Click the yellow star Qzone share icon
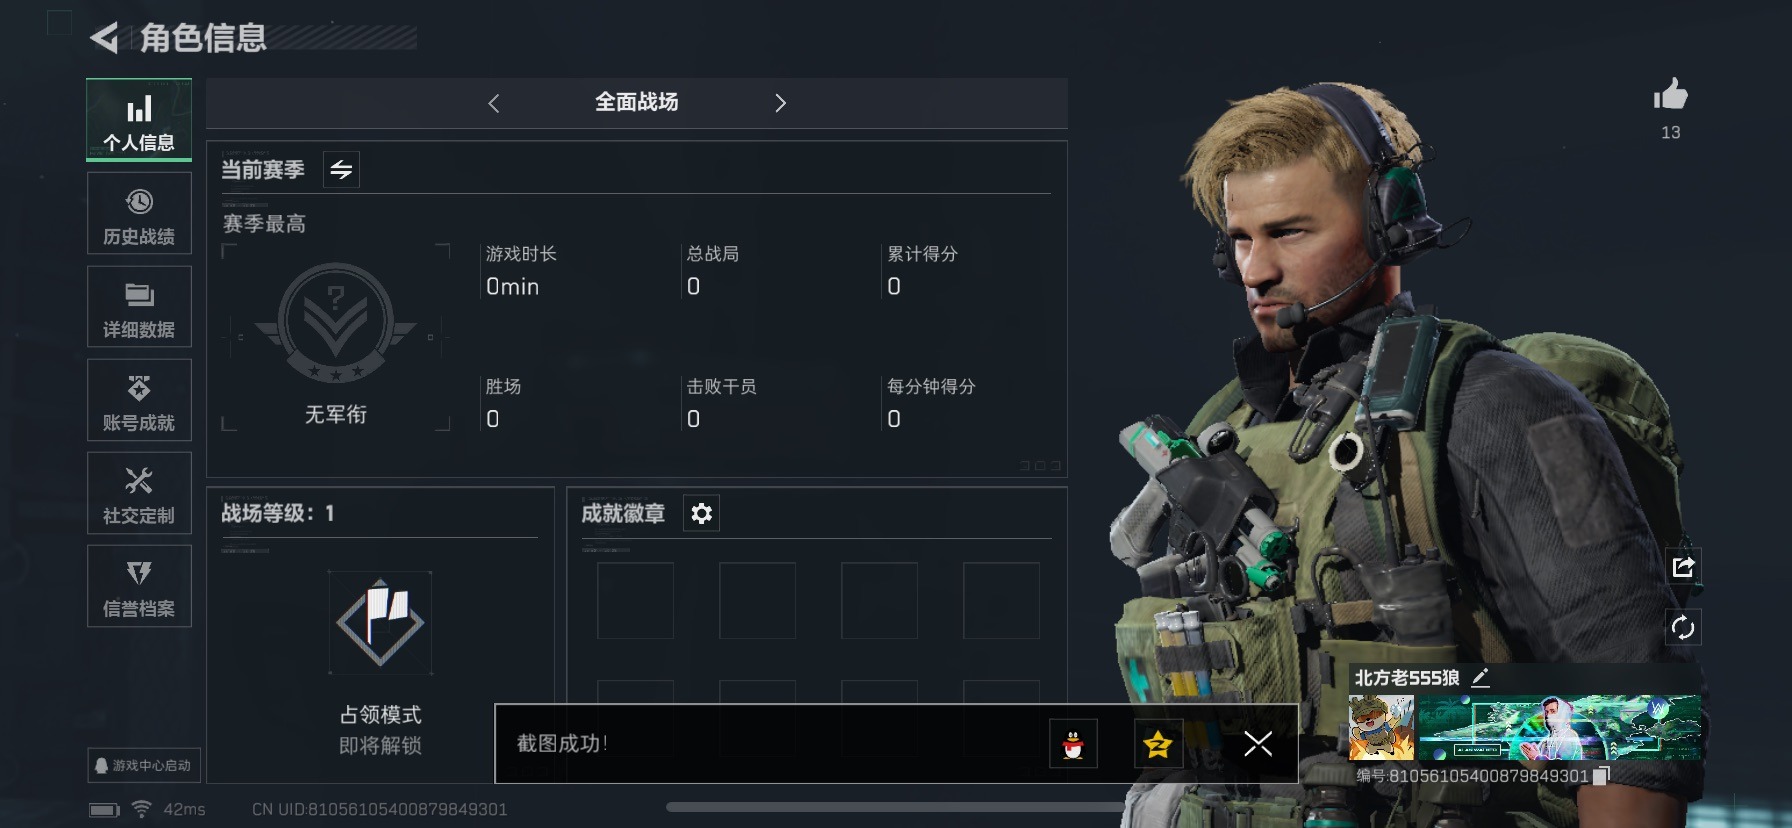Image resolution: width=1792 pixels, height=828 pixels. (1158, 744)
